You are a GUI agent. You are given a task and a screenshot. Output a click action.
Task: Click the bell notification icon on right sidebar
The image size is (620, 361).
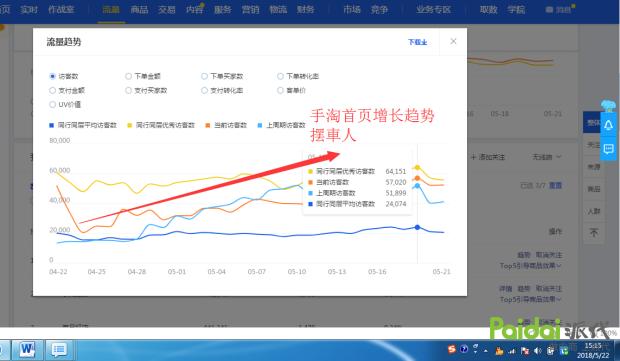point(609,125)
